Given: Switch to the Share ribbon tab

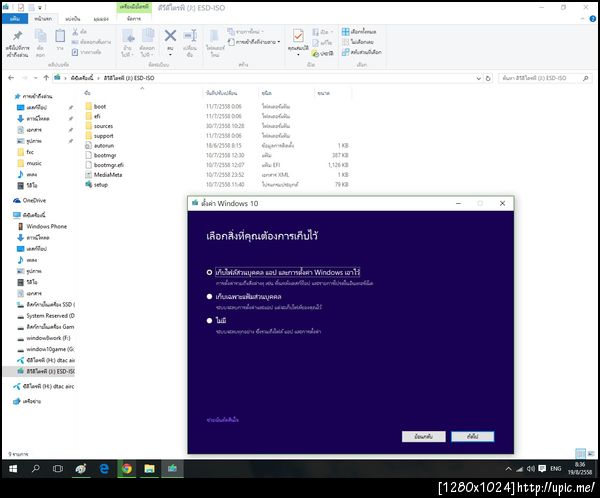Looking at the screenshot, I should 72,18.
